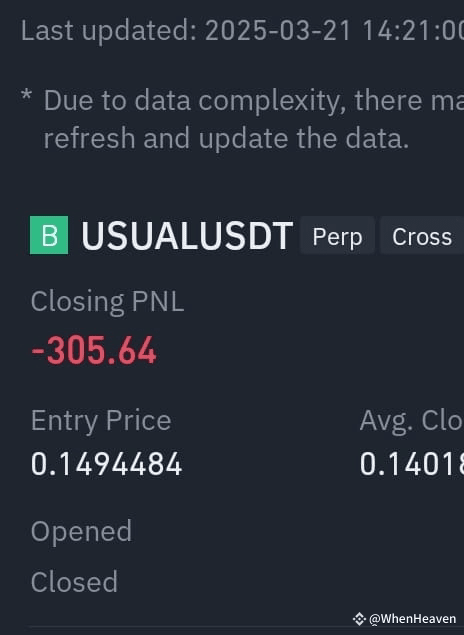Viewport: 464px width, 635px height.
Task: Click the Last updated timestamp text
Action: click(x=242, y=31)
